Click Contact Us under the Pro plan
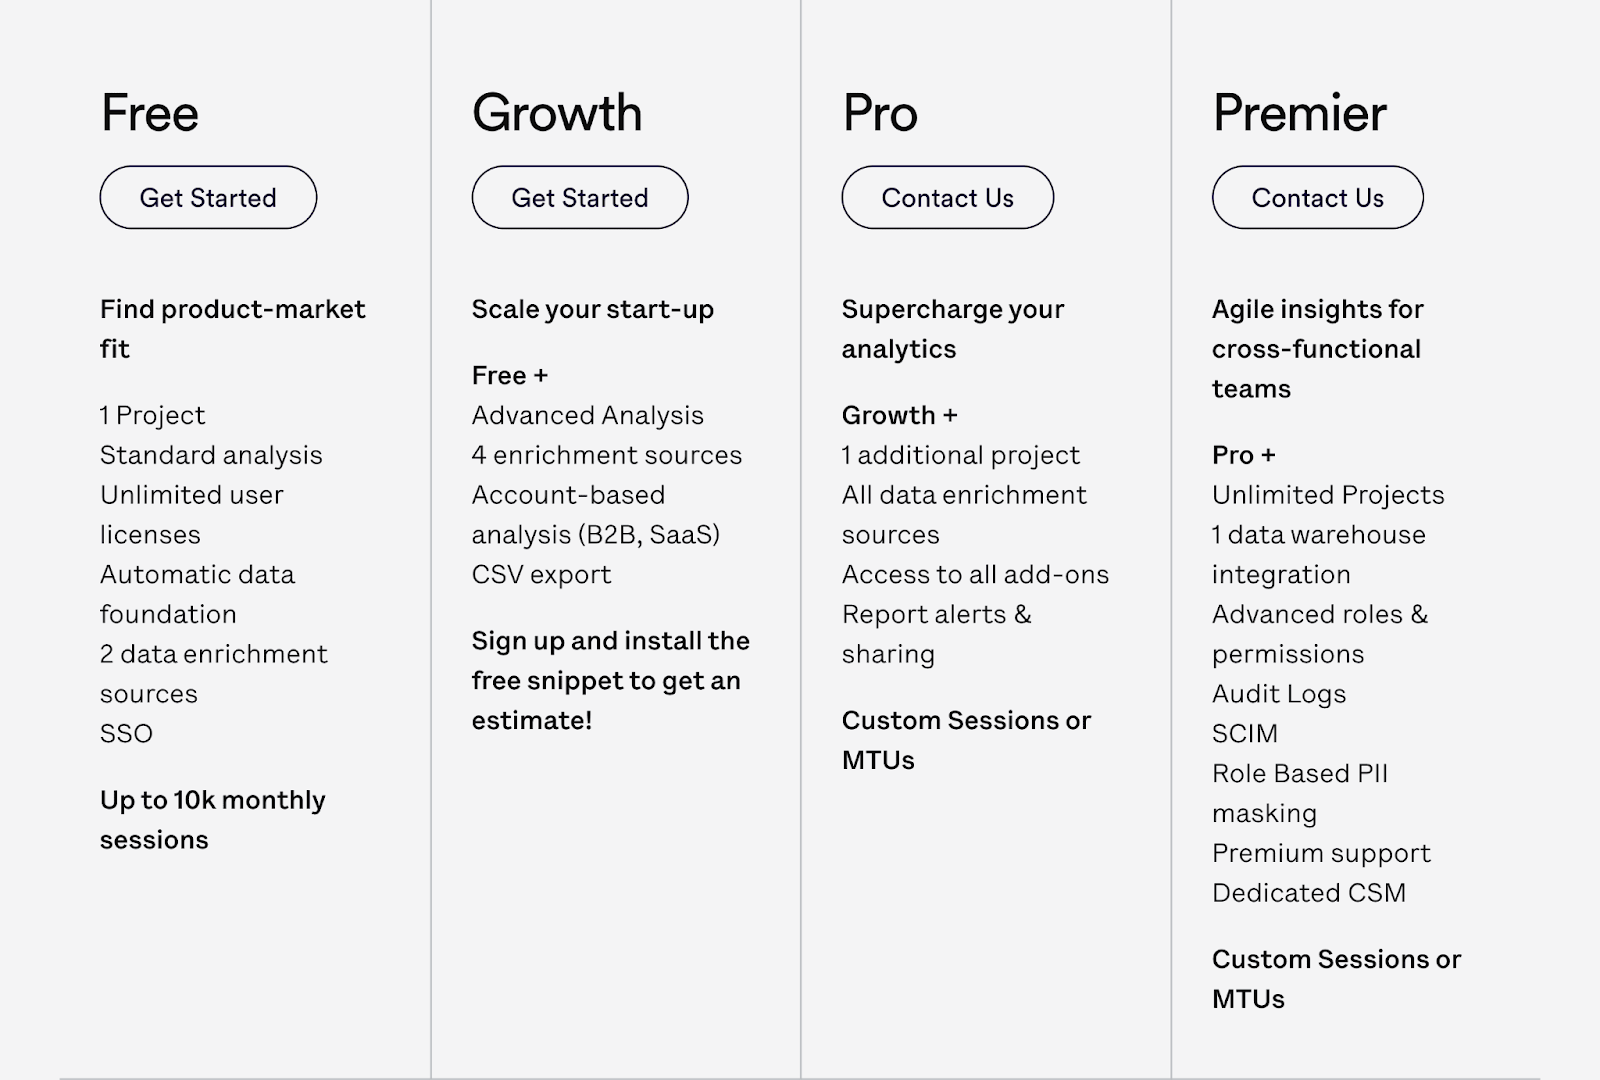This screenshot has height=1080, width=1600. coord(947,197)
